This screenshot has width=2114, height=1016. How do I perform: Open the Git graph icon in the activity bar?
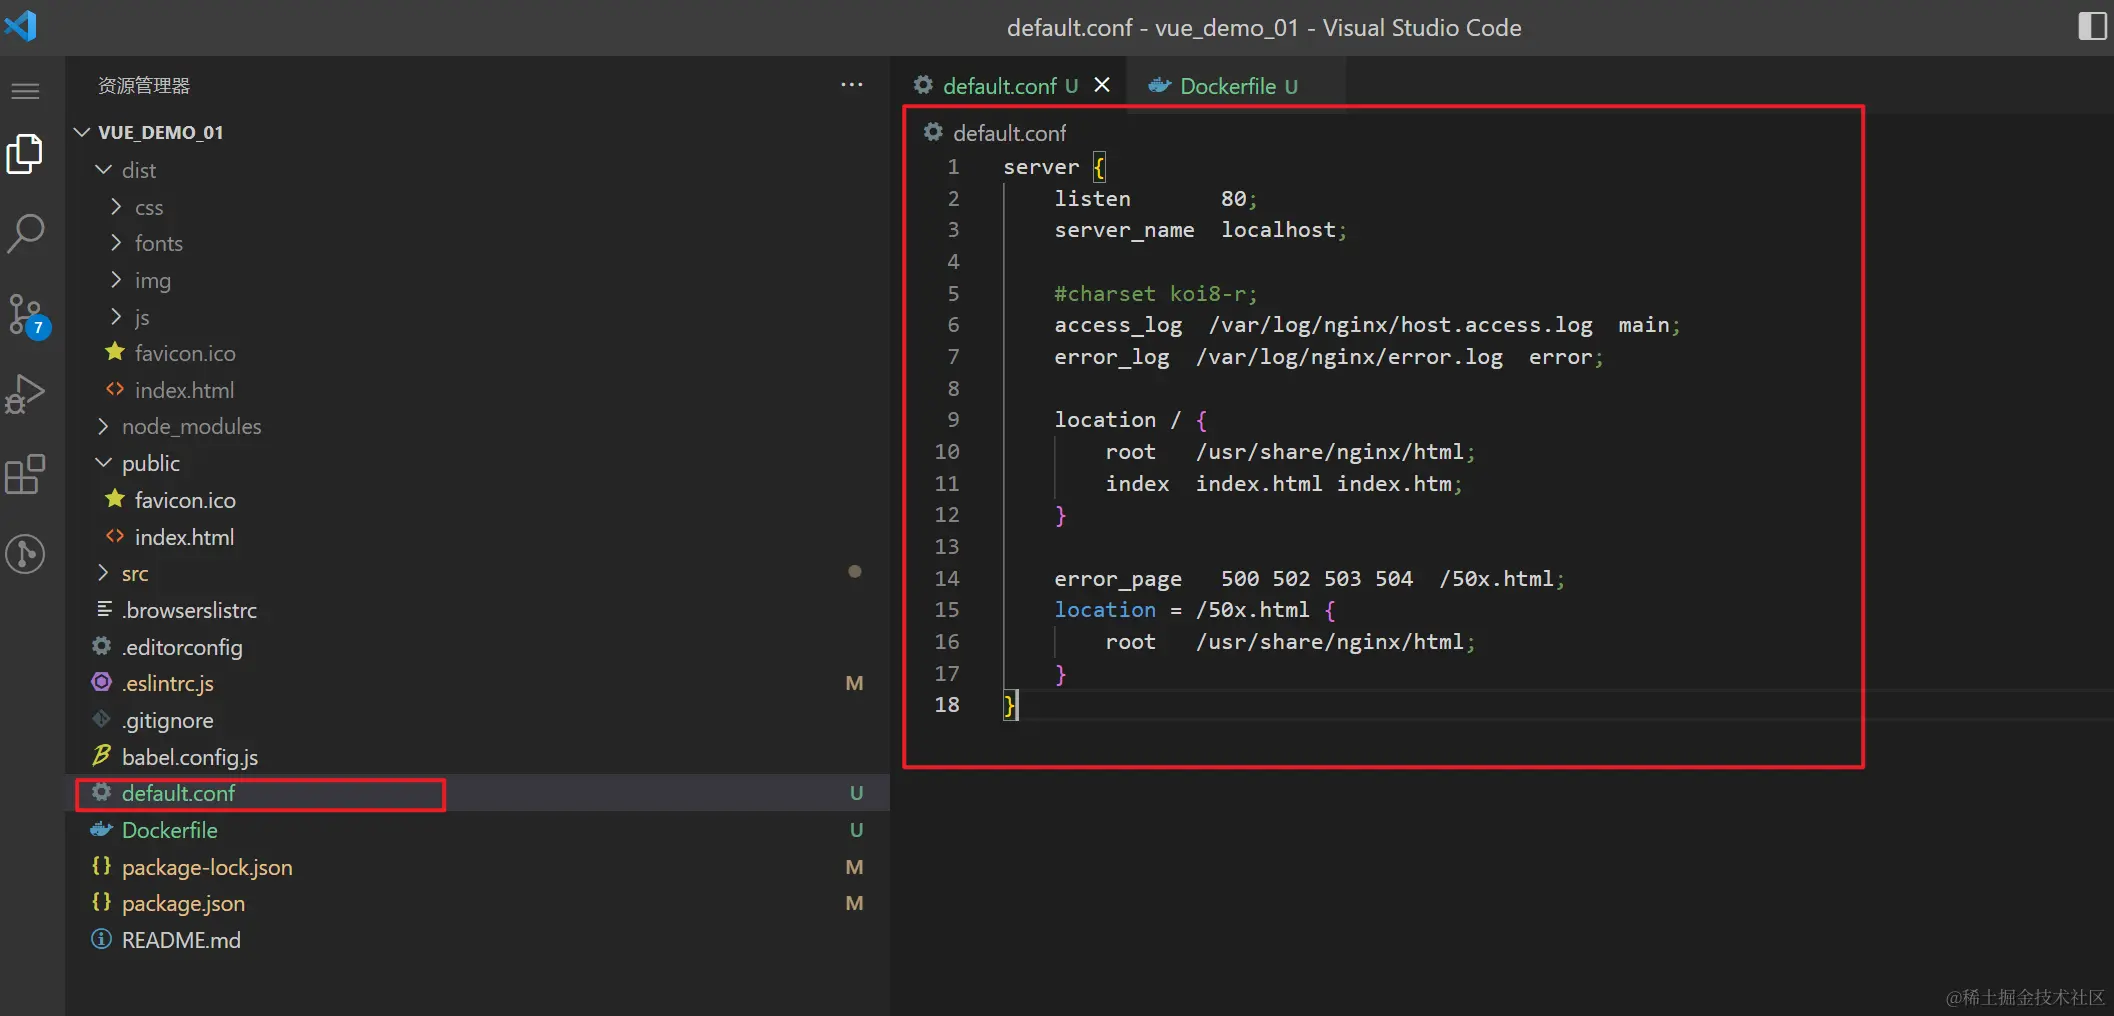[x=25, y=554]
